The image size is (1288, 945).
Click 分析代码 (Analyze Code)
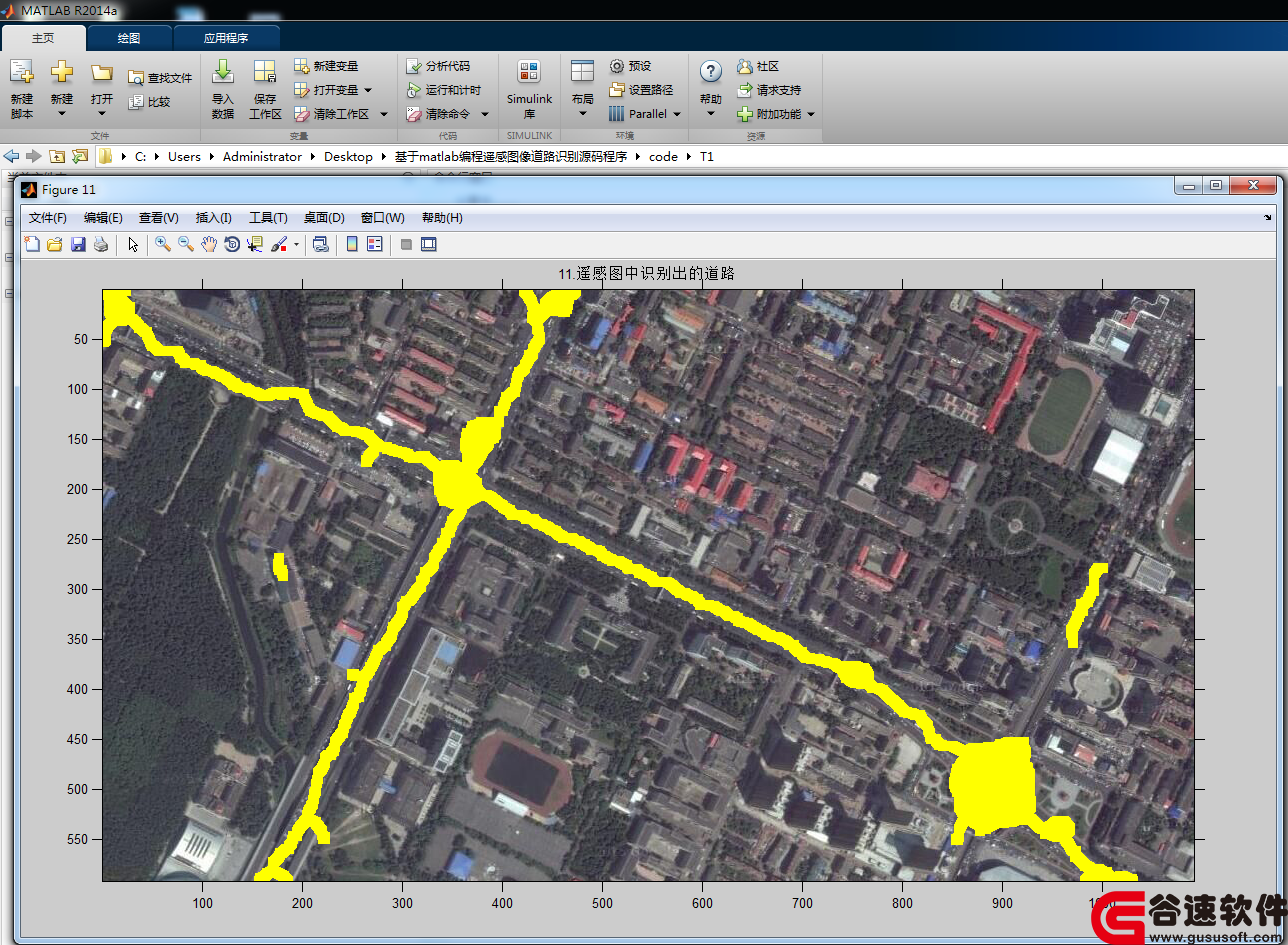438,66
